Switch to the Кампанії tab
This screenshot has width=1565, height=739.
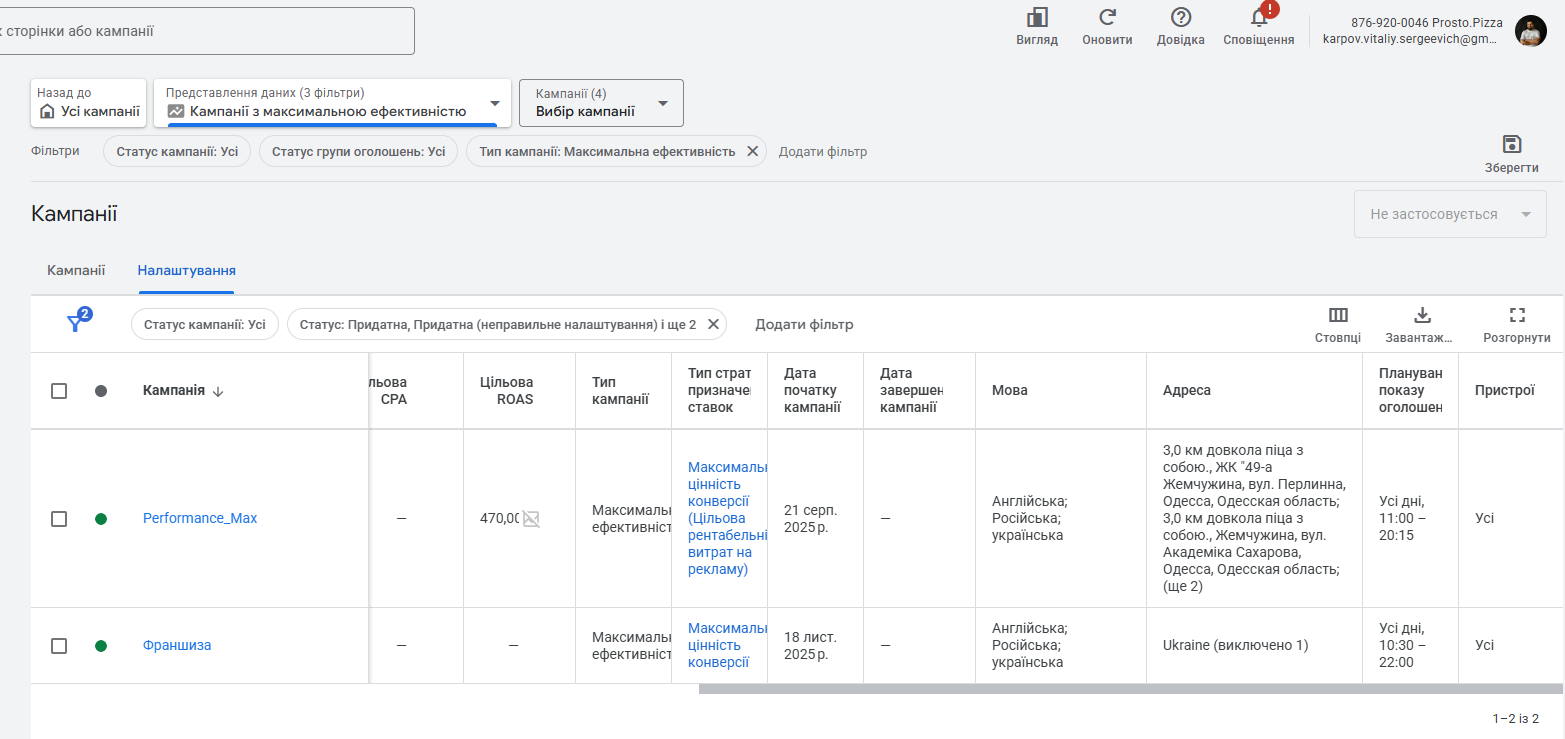click(x=76, y=270)
